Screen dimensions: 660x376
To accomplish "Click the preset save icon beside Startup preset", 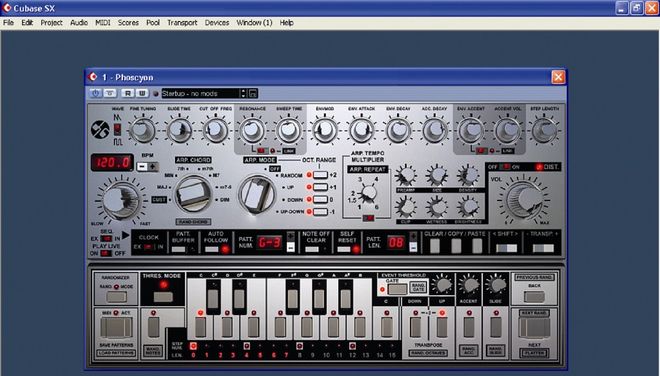I will (x=253, y=93).
